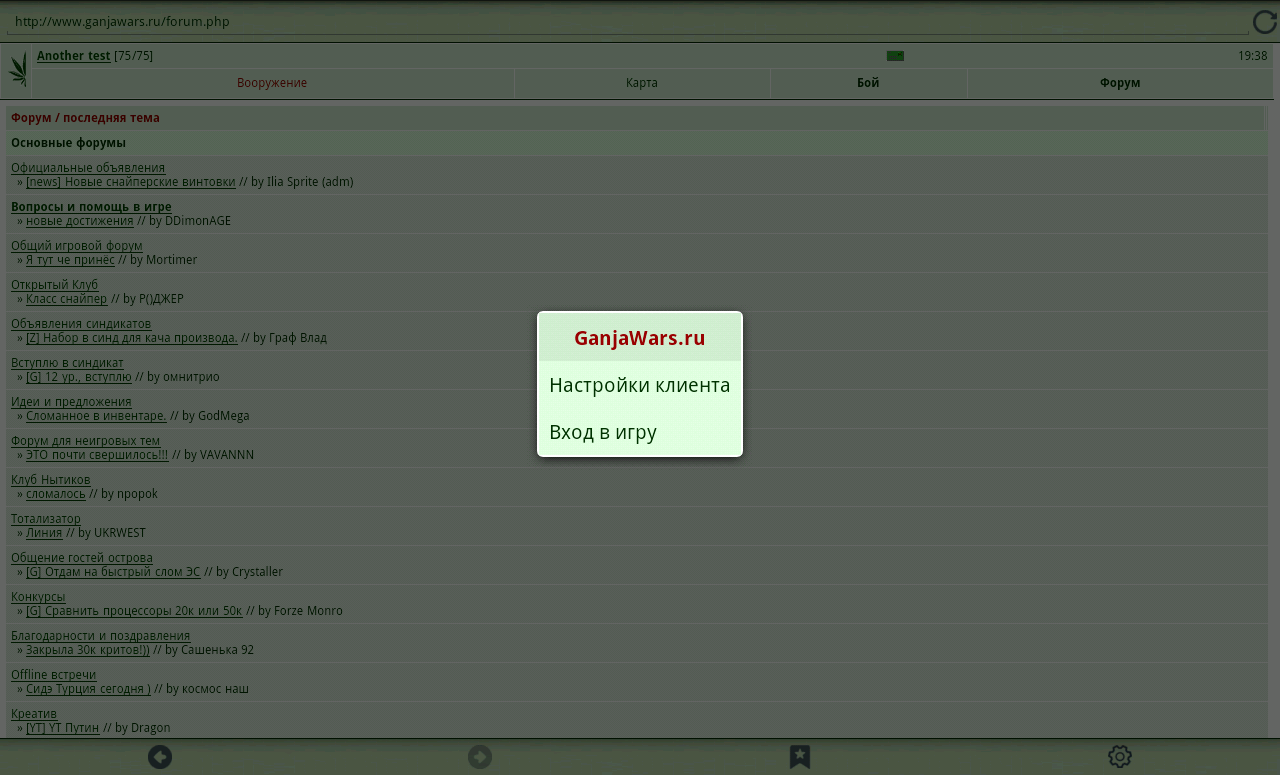
Task: Tap the 'Основные форумы' section heading
Action: 68,143
